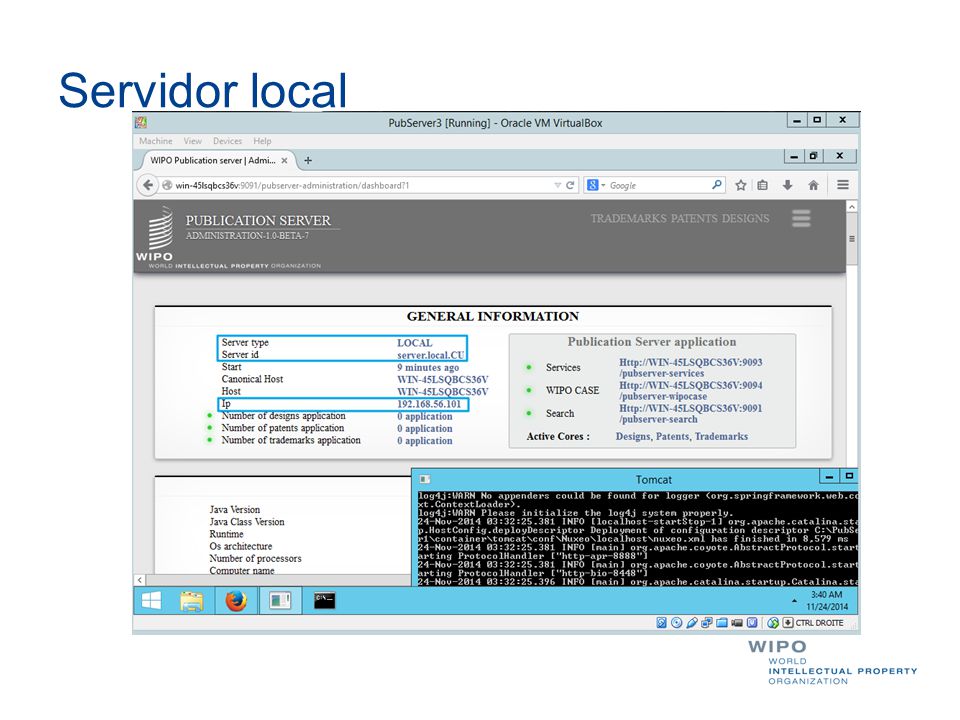The width and height of the screenshot is (960, 720).
Task: Open Server Manager from the taskbar
Action: tap(280, 601)
